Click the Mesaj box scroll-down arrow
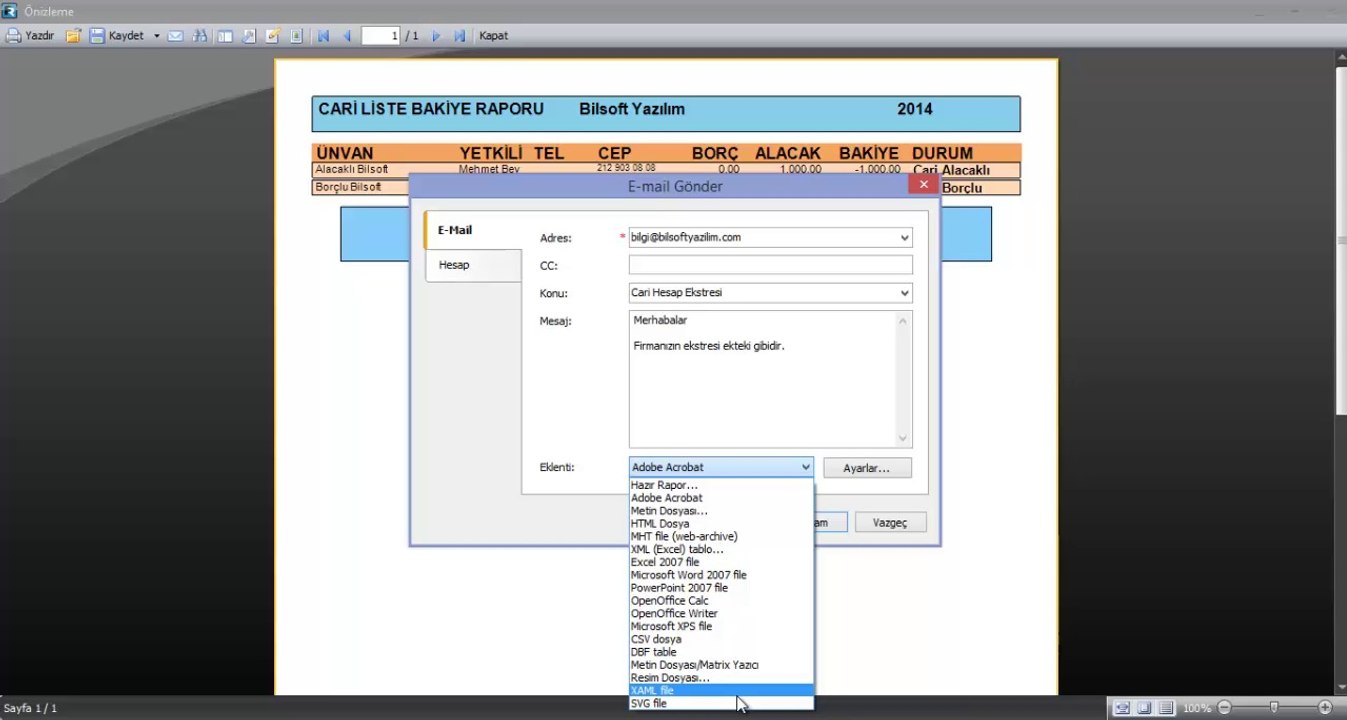This screenshot has height=720, width=1347. pyautogui.click(x=903, y=438)
